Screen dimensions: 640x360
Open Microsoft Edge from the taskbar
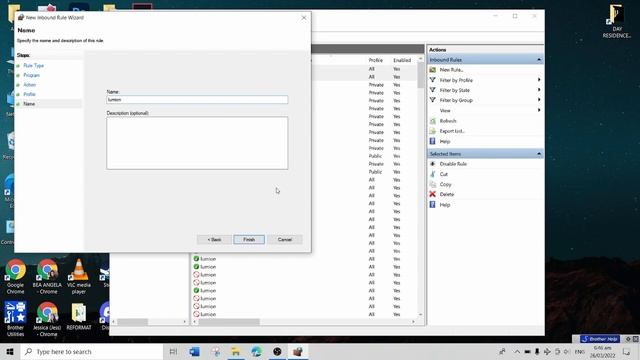point(256,351)
